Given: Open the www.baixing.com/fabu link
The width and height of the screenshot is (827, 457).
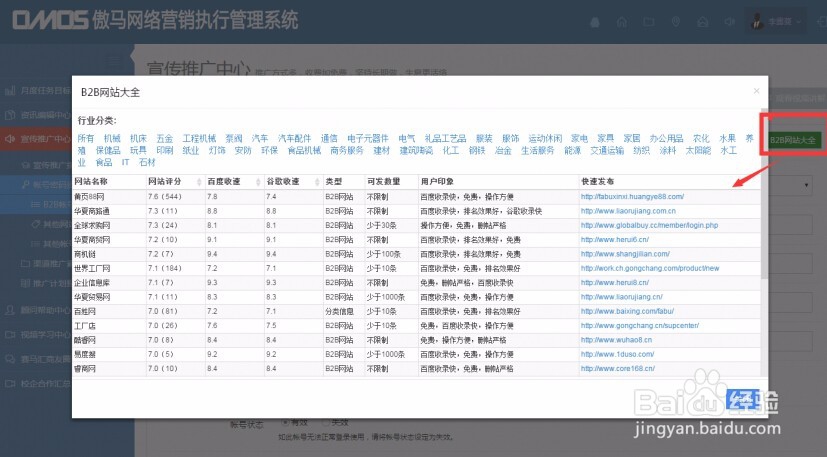Looking at the screenshot, I should coord(627,311).
